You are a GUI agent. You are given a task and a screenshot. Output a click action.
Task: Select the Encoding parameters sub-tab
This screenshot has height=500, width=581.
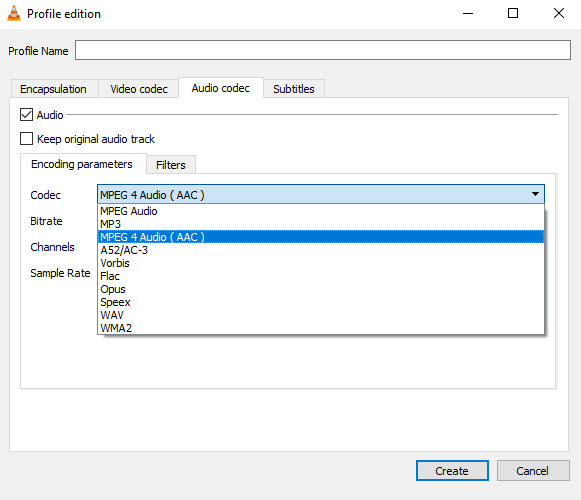[x=82, y=164]
